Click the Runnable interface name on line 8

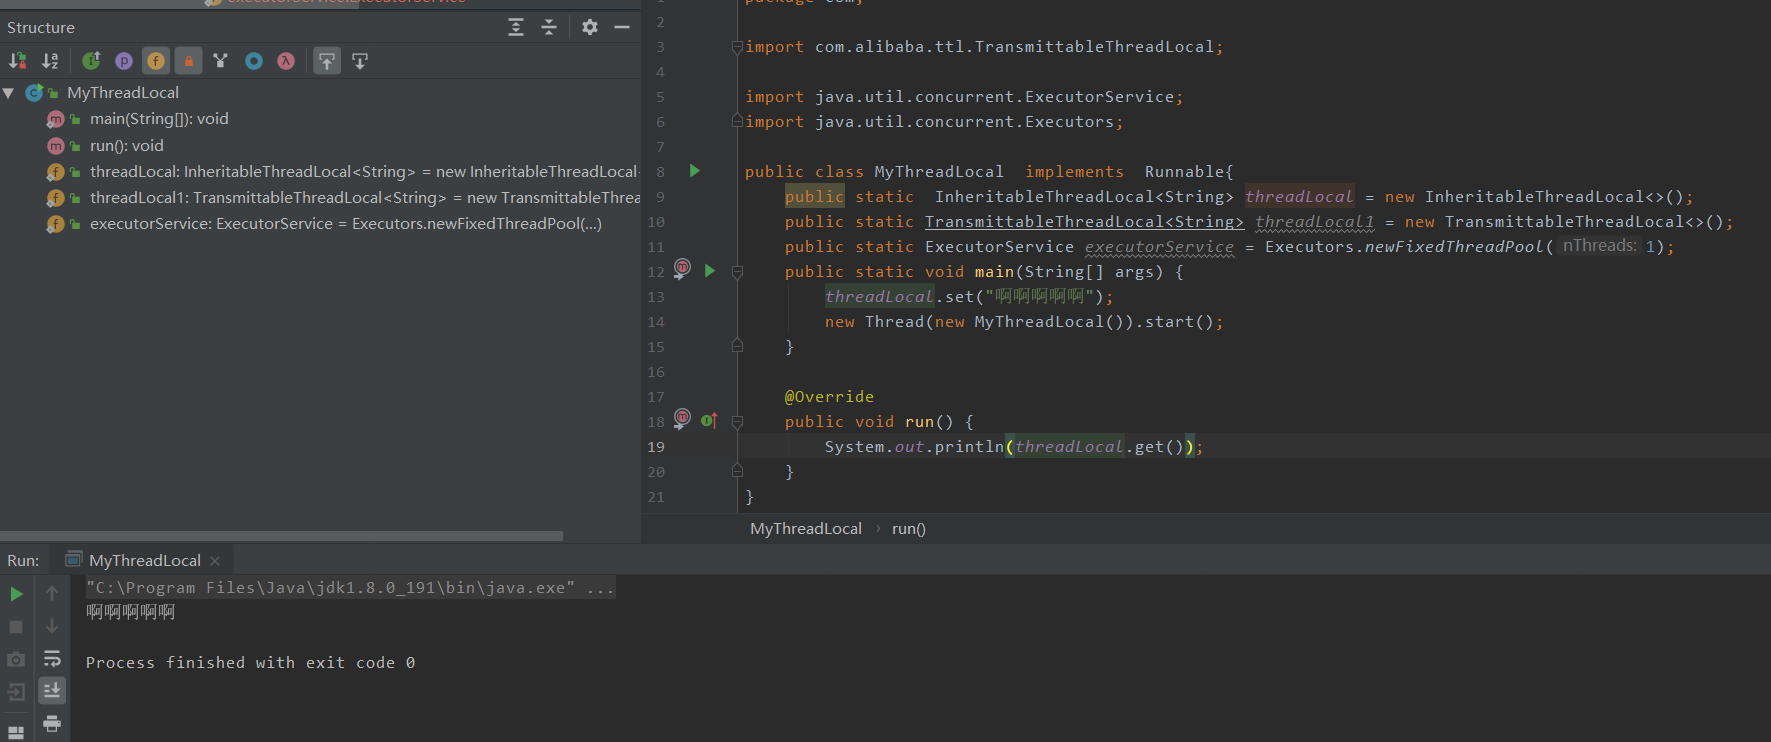pyautogui.click(x=1184, y=172)
